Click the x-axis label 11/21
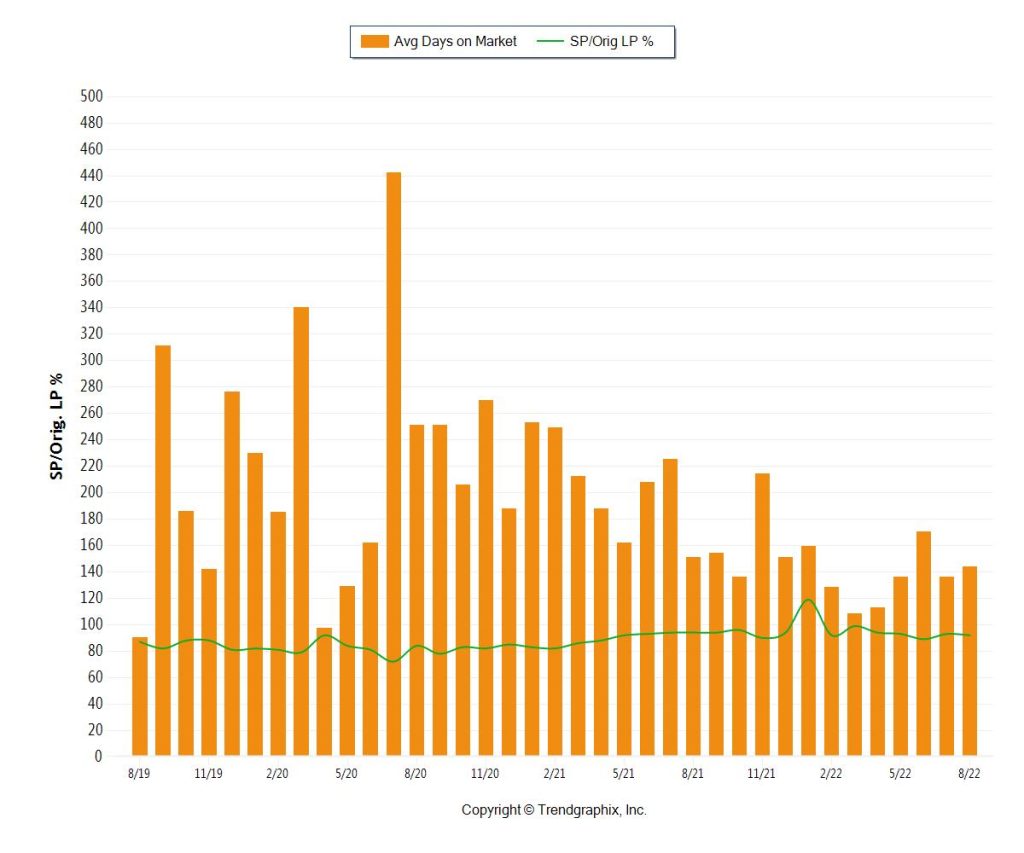Viewport: 1024px width, 853px height. click(x=761, y=774)
